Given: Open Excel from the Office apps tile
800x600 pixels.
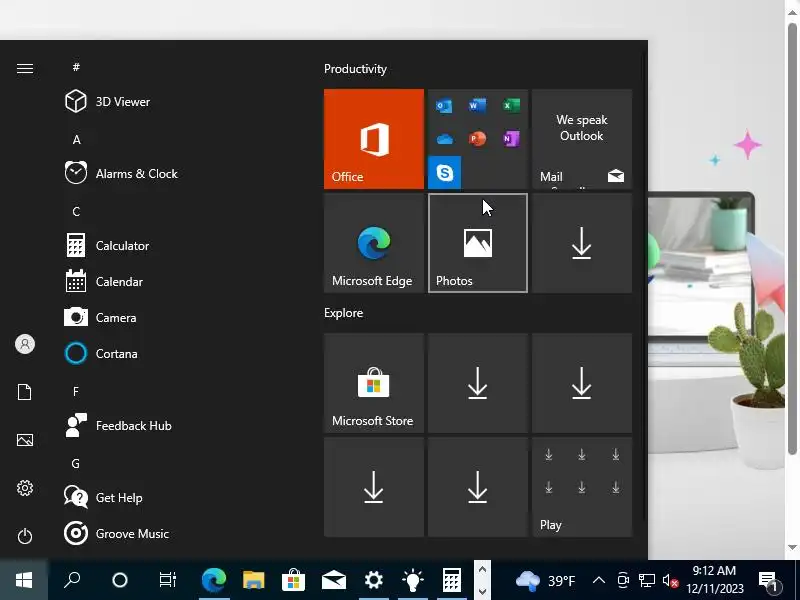Looking at the screenshot, I should coord(511,106).
